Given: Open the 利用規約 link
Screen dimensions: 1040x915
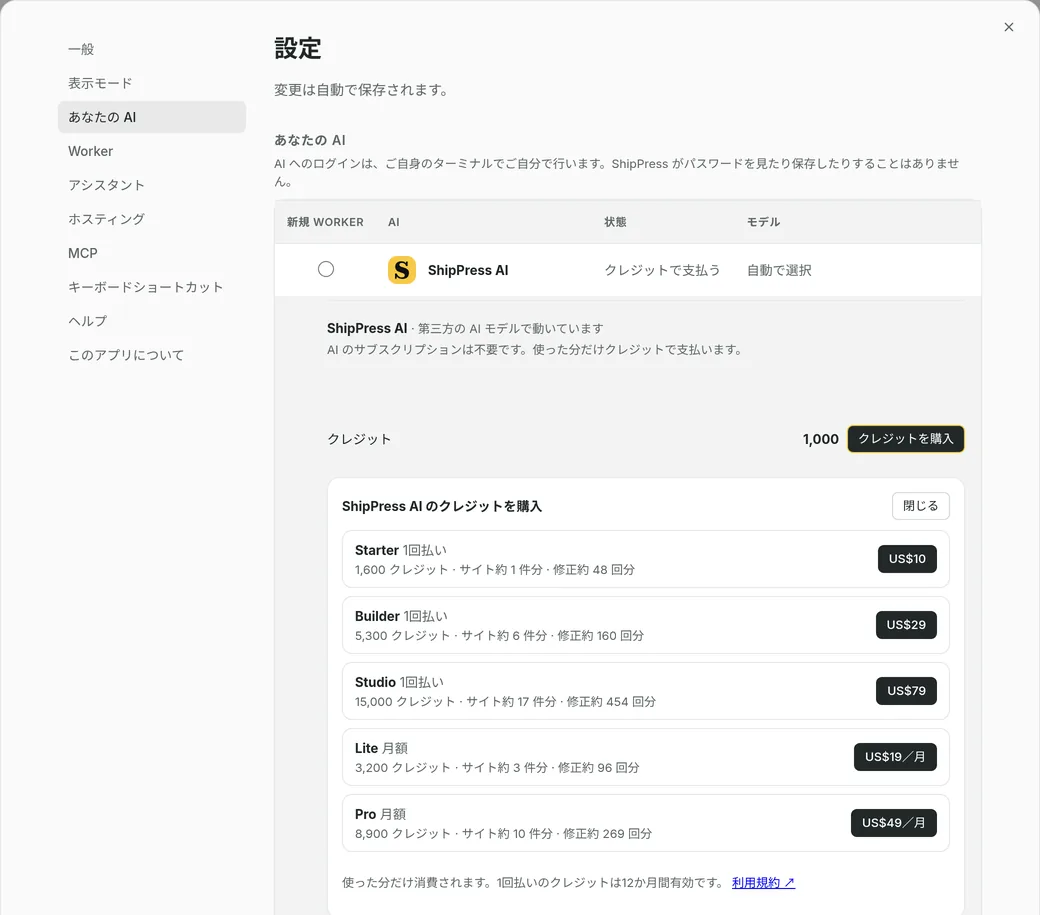Looking at the screenshot, I should tap(763, 883).
